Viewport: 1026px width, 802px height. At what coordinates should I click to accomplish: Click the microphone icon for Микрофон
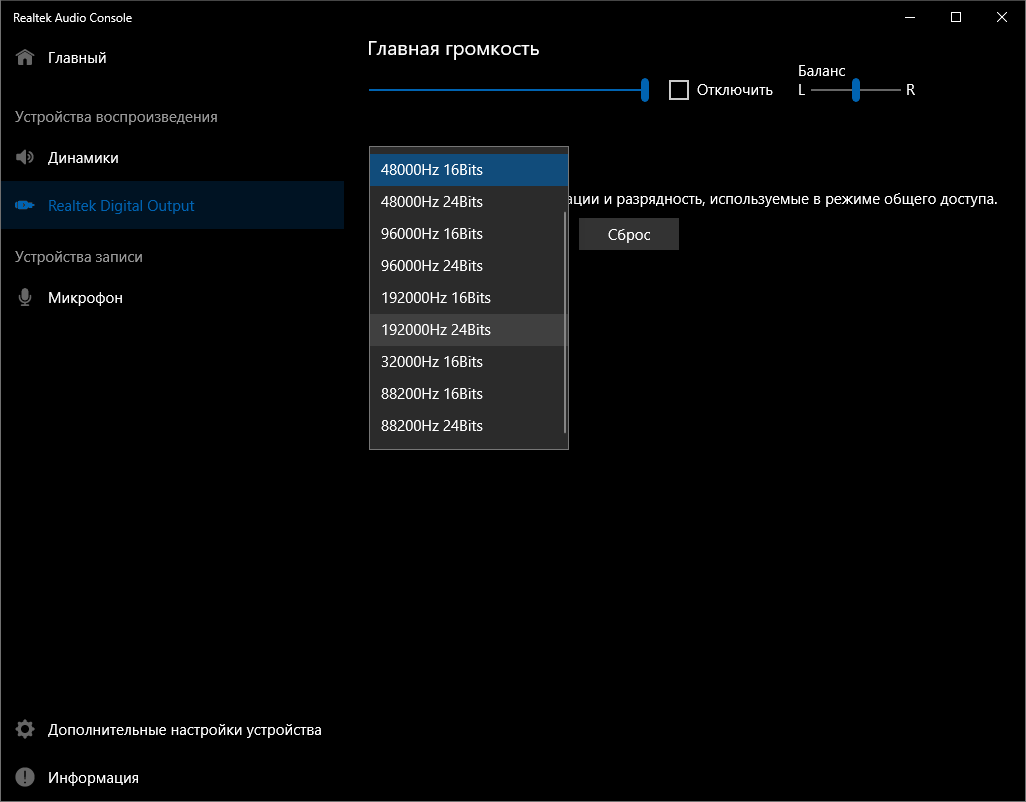tap(25, 298)
